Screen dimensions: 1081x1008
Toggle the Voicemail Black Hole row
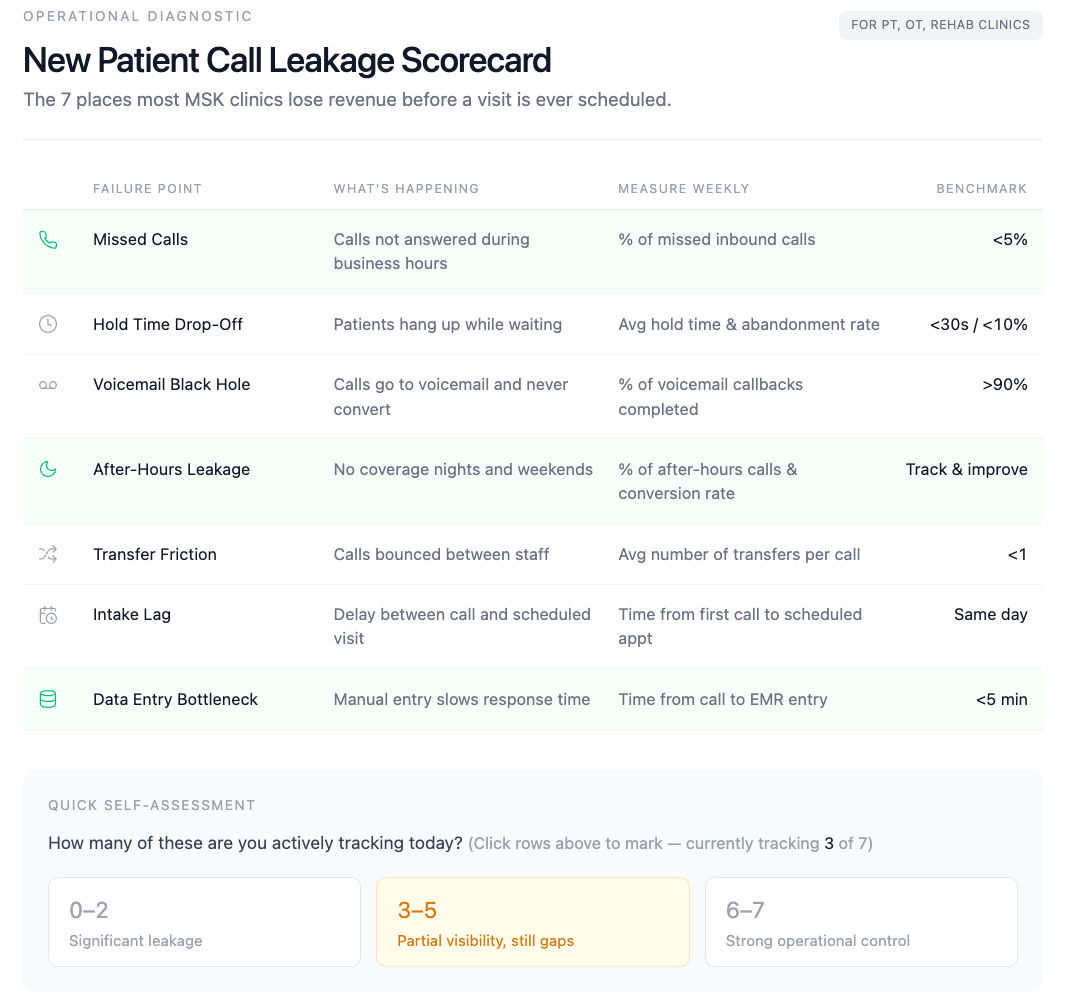pyautogui.click(x=532, y=396)
